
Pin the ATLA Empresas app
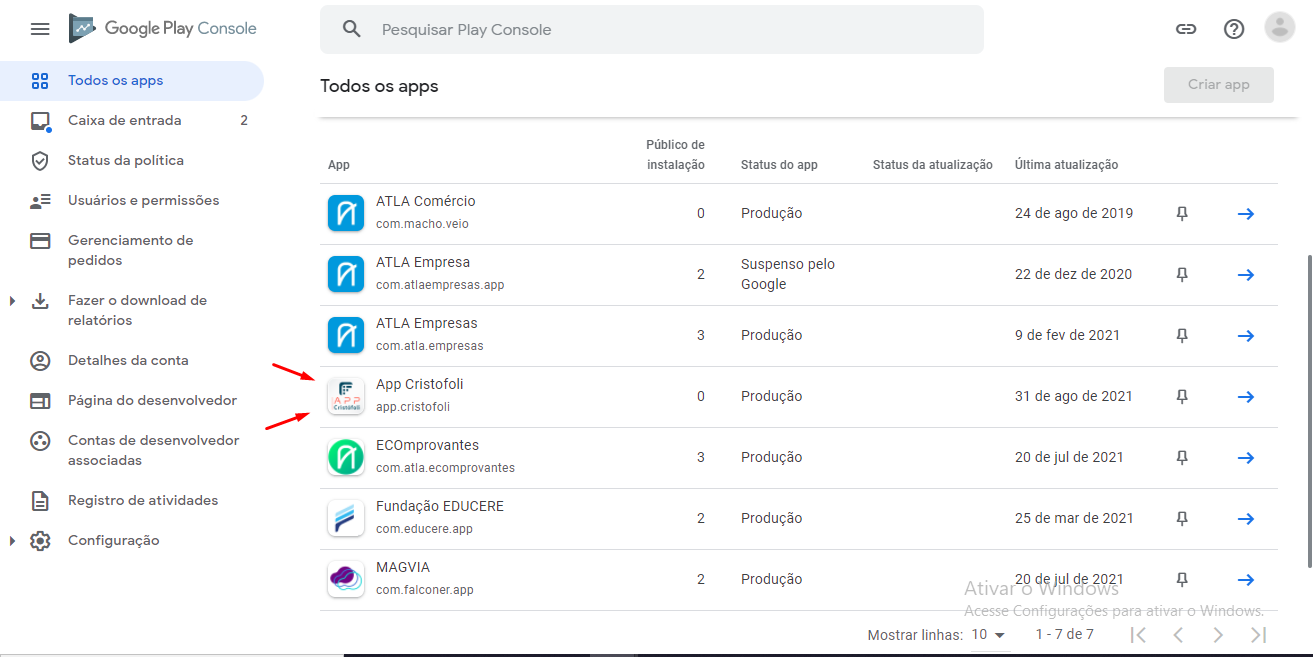tap(1182, 335)
